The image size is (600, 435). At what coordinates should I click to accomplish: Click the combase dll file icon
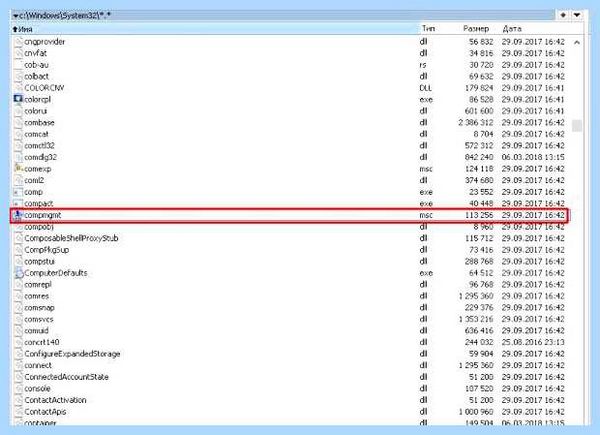pos(18,122)
